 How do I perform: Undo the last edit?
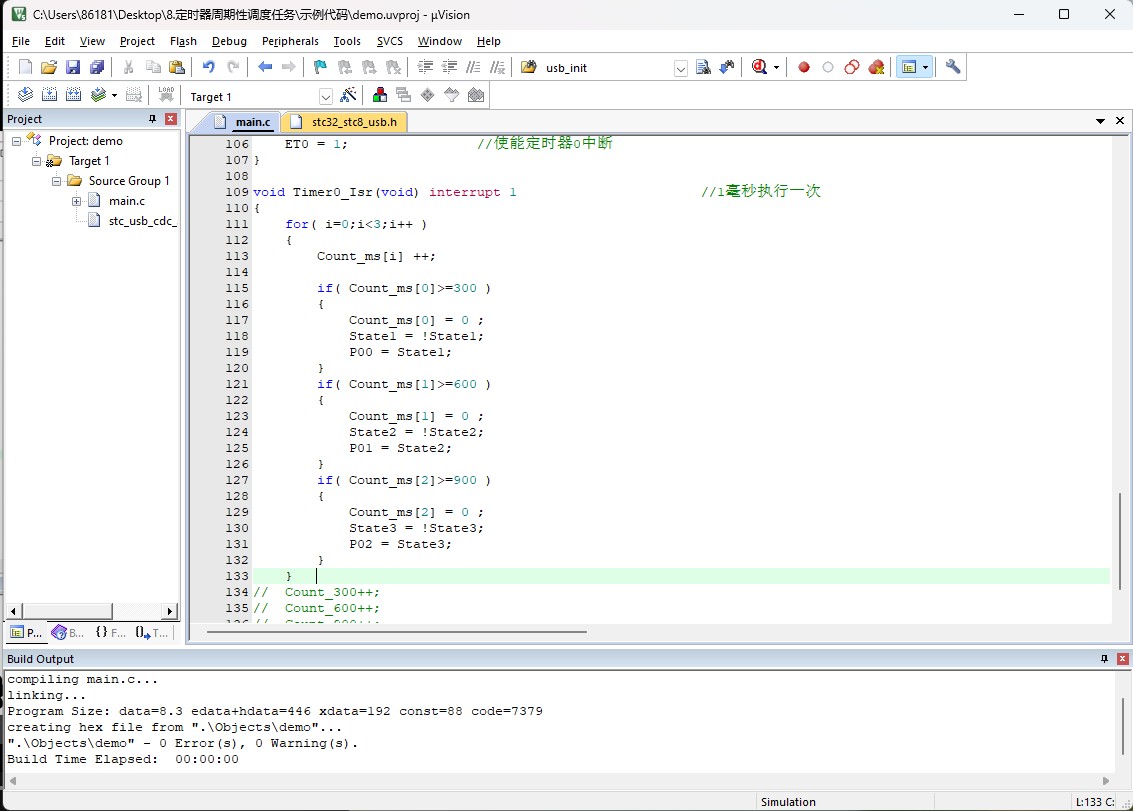pyautogui.click(x=208, y=67)
